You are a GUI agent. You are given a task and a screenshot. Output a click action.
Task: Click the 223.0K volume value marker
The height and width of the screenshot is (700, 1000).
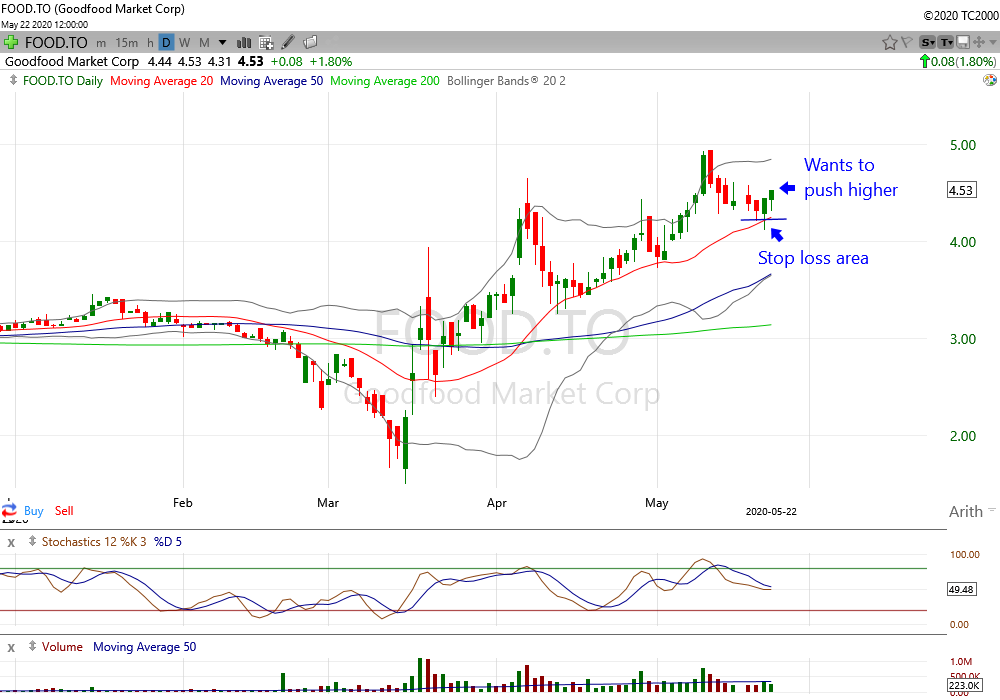964,685
